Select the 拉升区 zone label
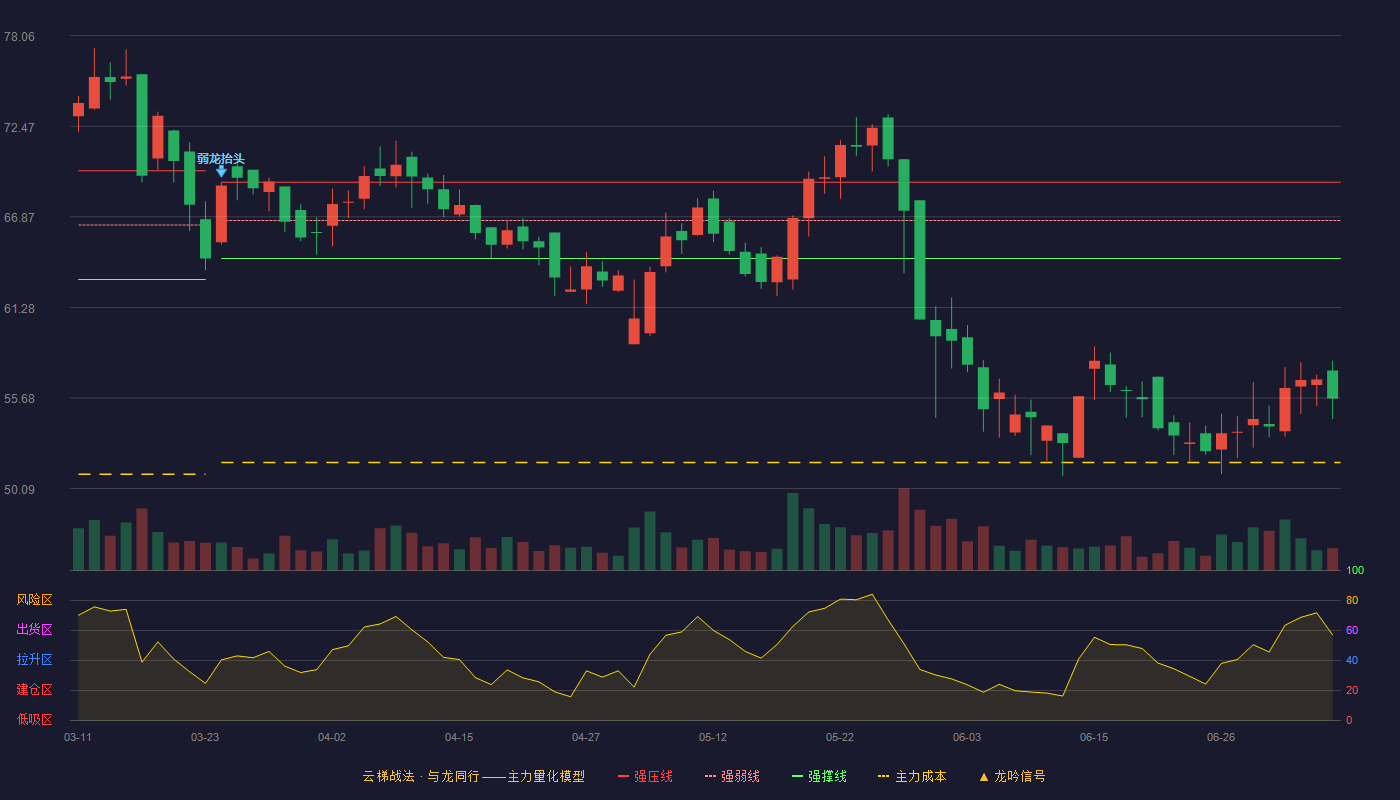The width and height of the screenshot is (1400, 800). (34, 660)
